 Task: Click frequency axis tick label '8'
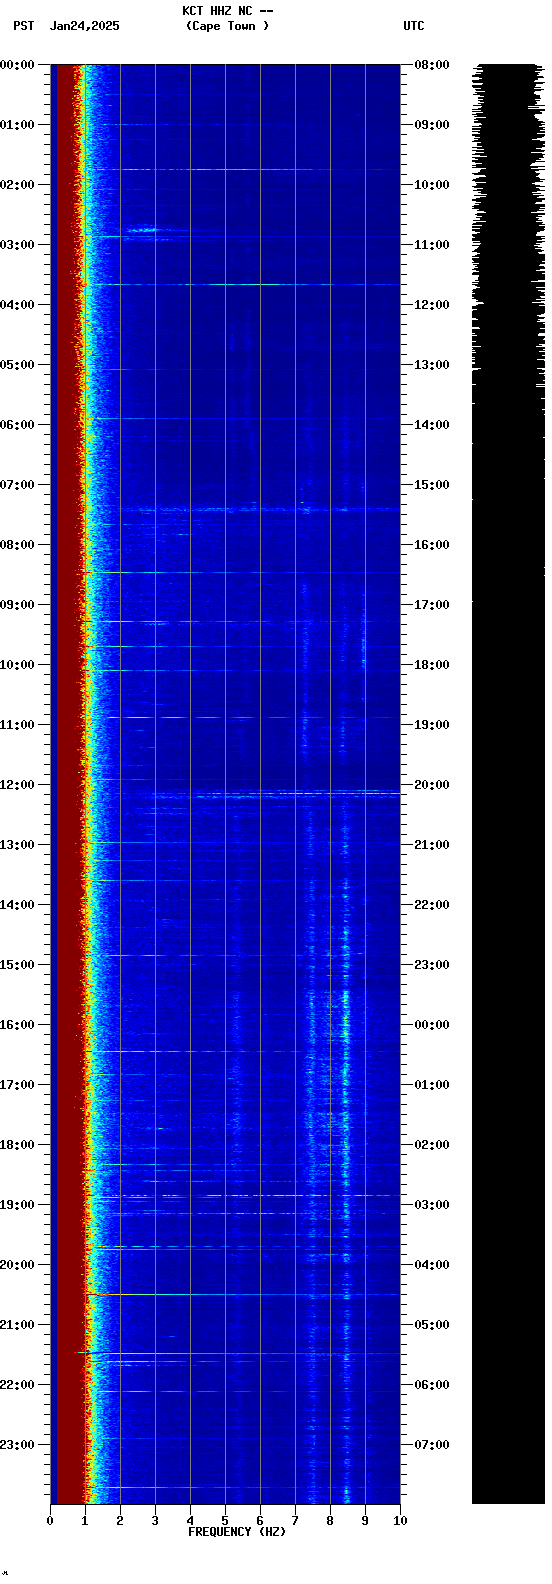(x=330, y=1521)
